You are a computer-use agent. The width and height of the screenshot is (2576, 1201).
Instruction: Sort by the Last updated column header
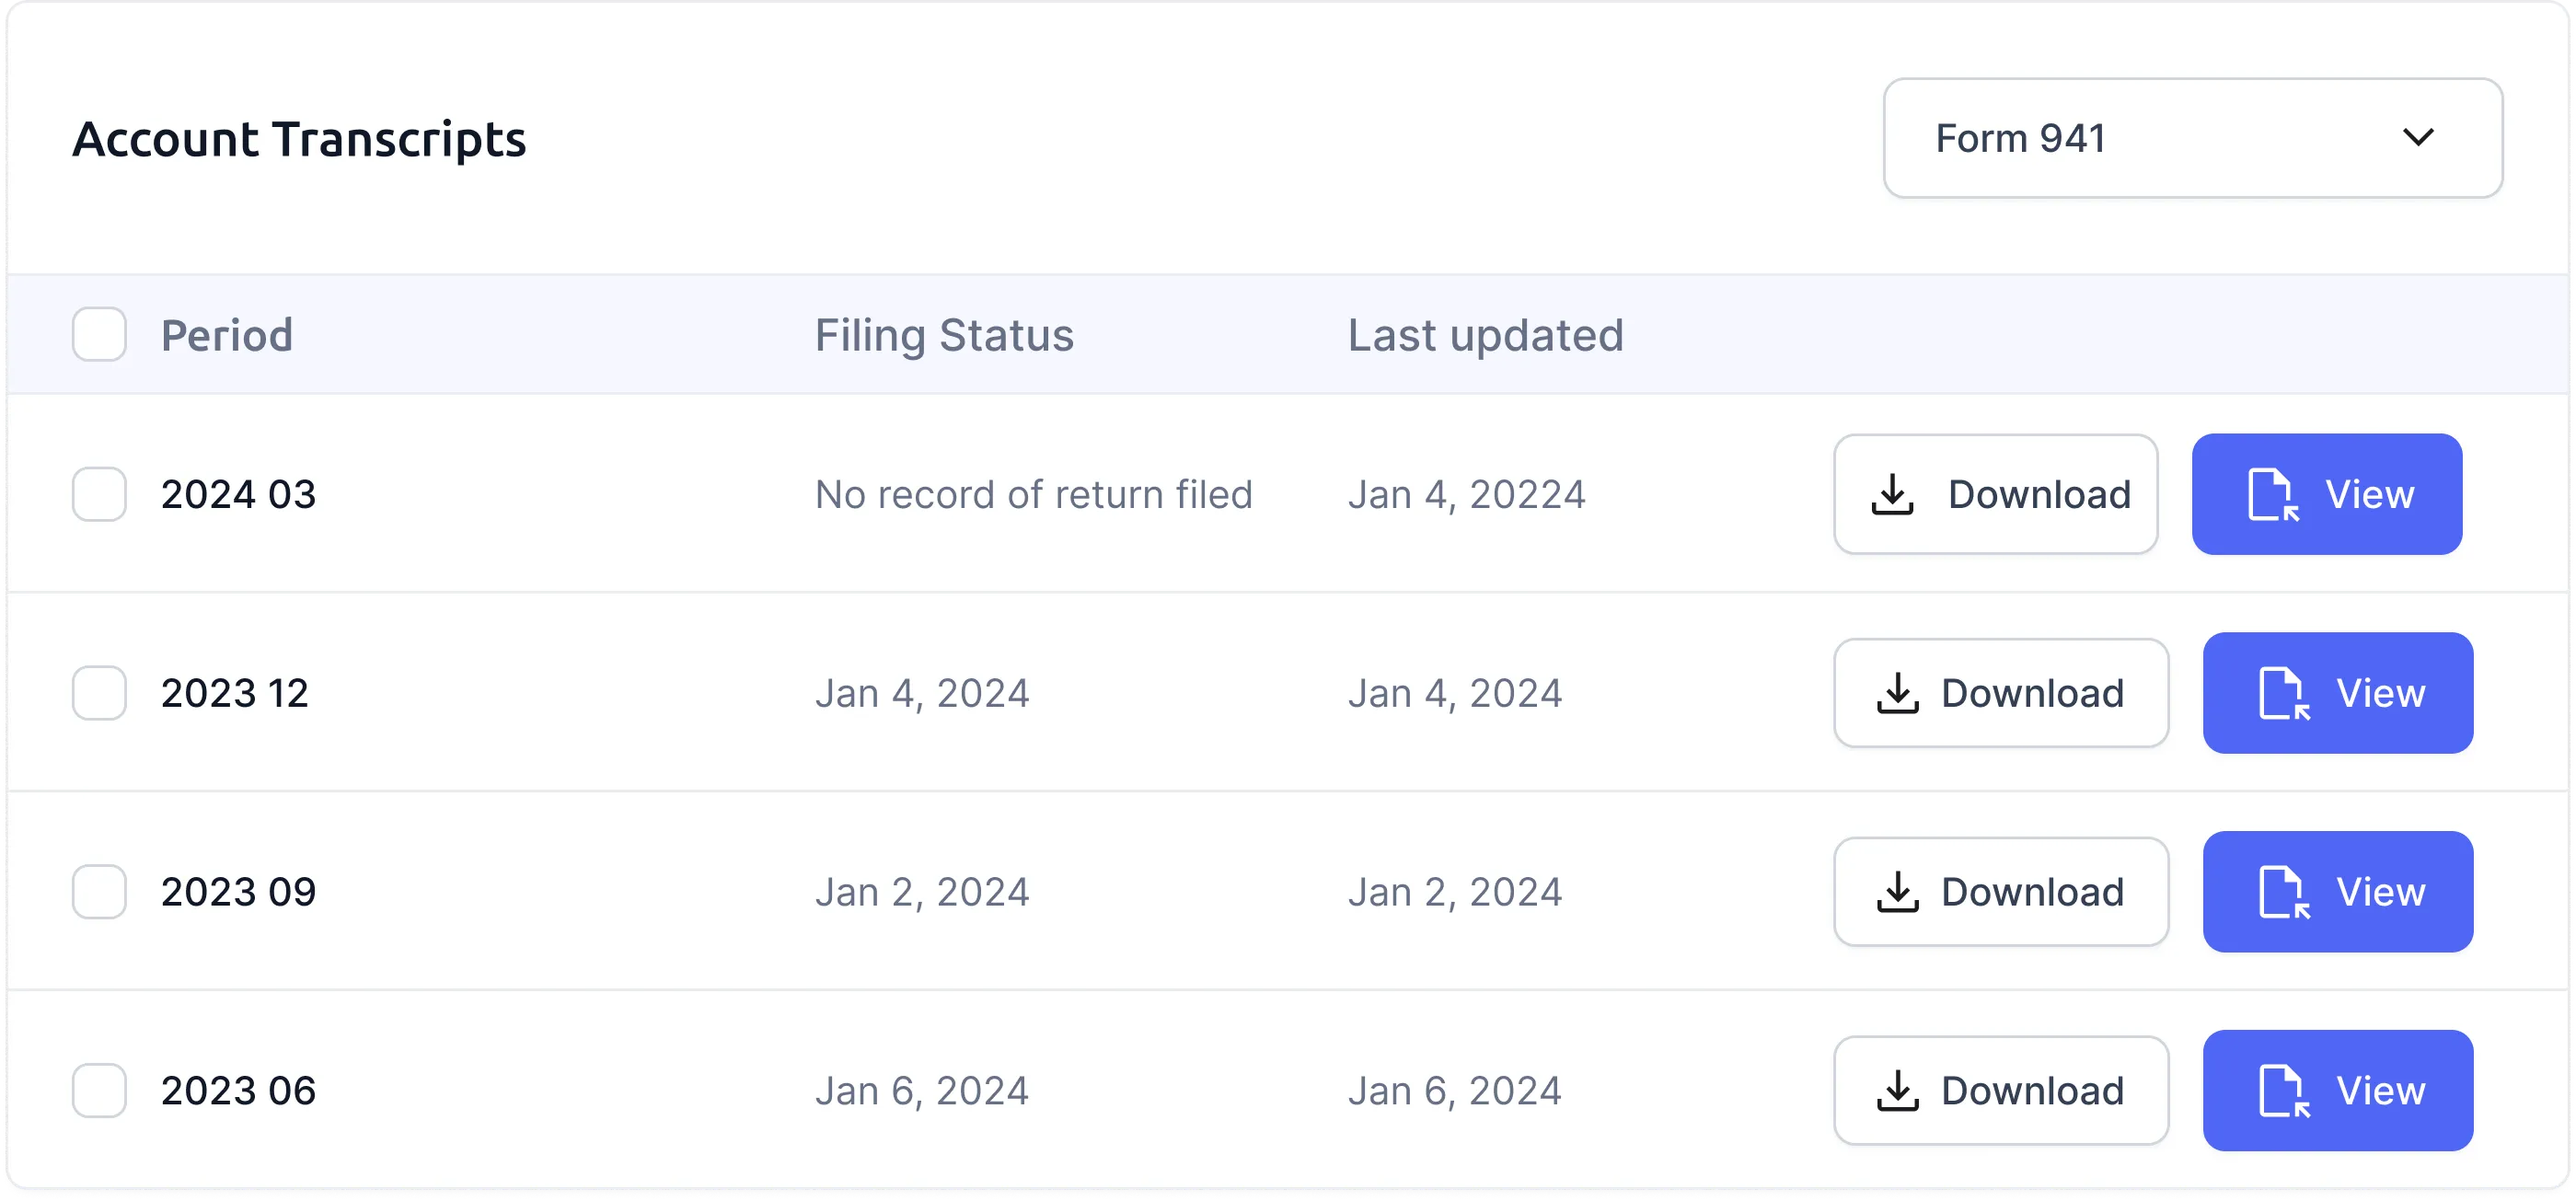(1485, 335)
